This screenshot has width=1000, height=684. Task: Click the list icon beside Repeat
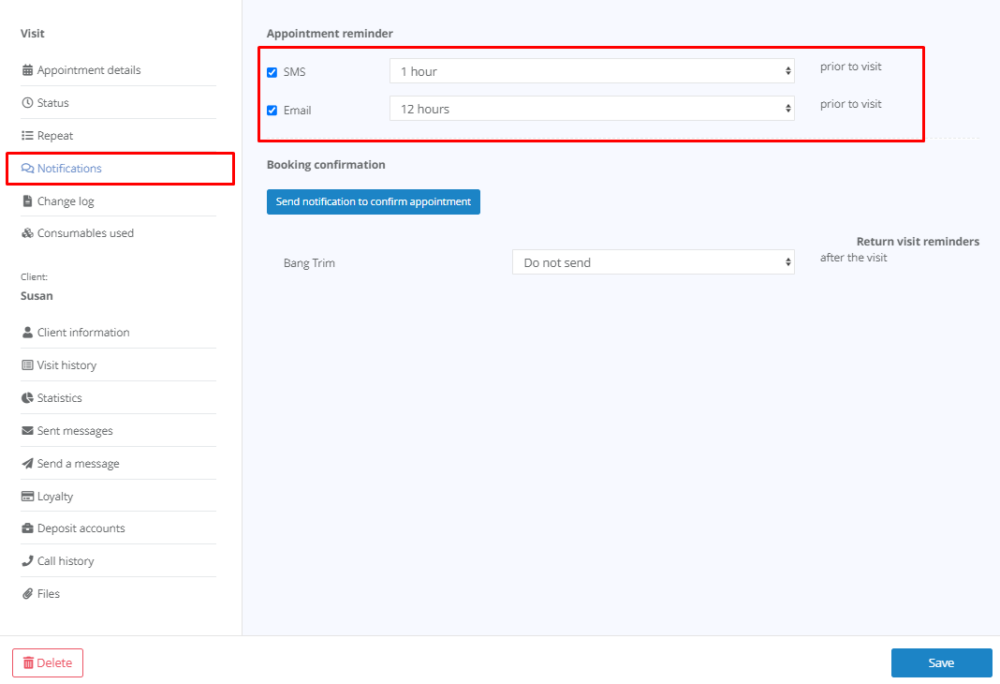[27, 136]
